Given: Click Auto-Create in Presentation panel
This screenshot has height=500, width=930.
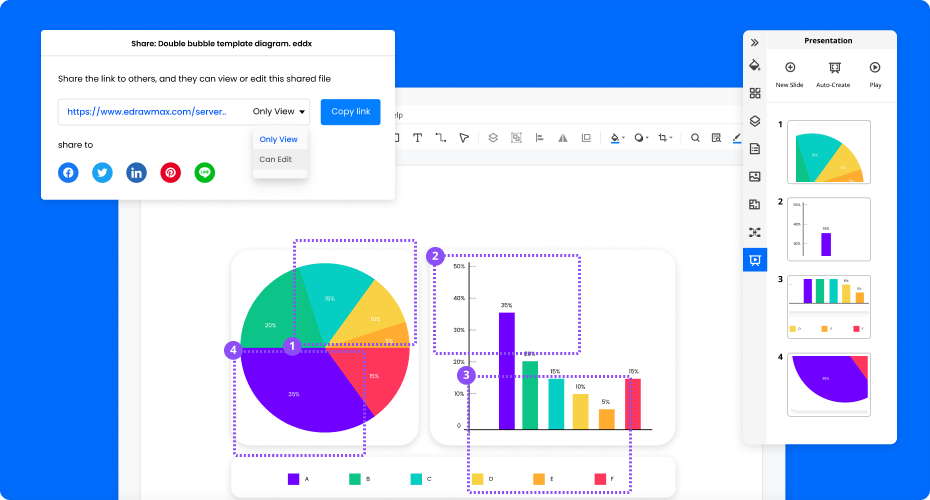Looking at the screenshot, I should tap(833, 73).
